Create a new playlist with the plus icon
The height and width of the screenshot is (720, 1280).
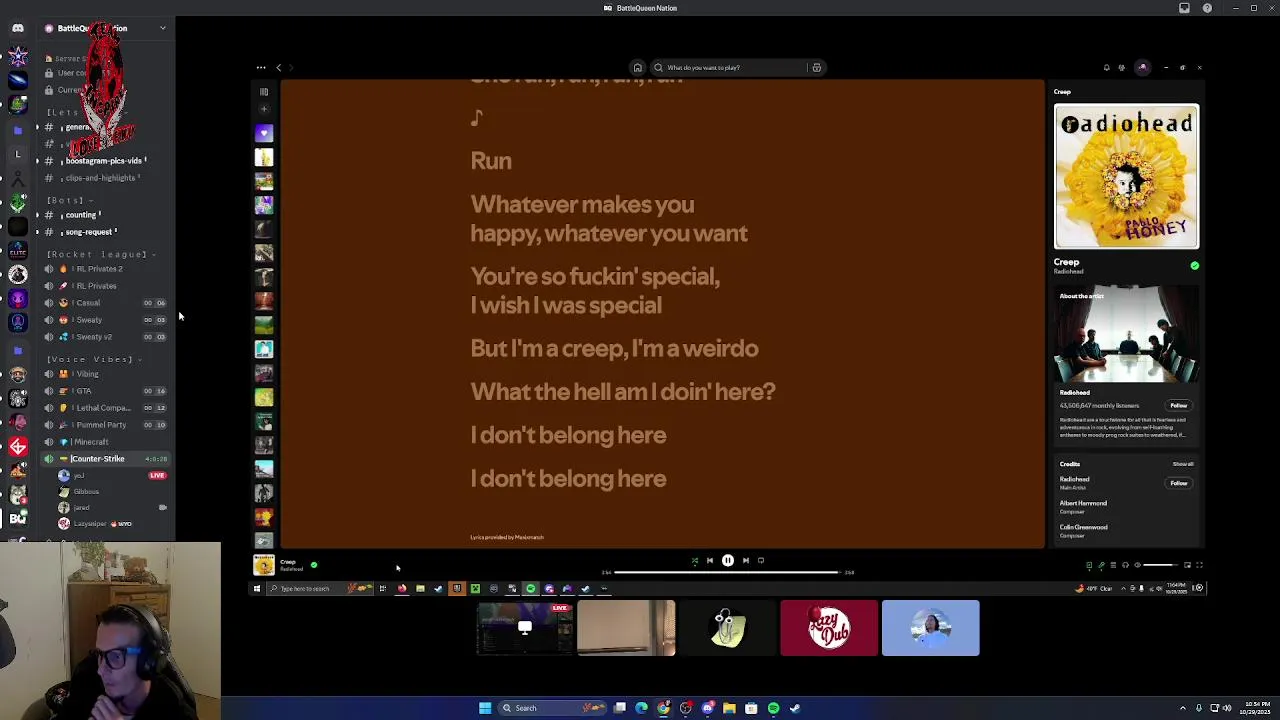[264, 109]
